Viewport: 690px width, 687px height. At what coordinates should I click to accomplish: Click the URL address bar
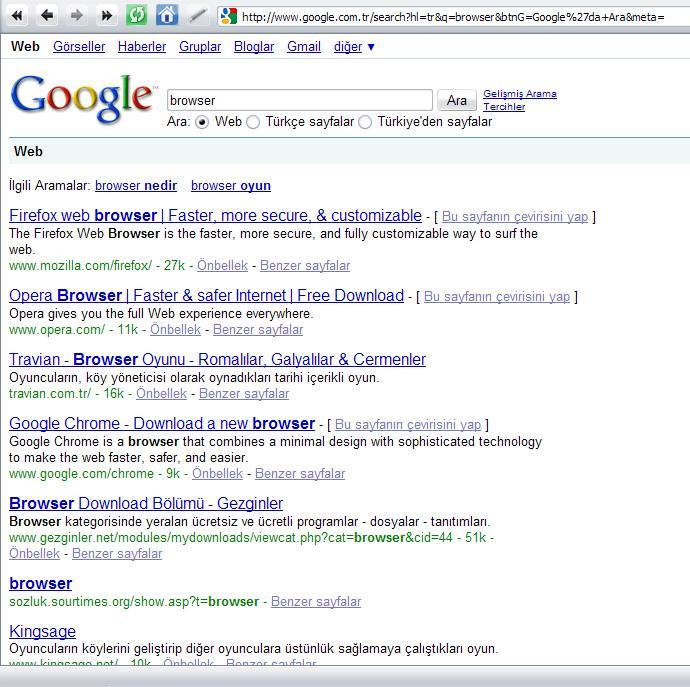click(453, 17)
